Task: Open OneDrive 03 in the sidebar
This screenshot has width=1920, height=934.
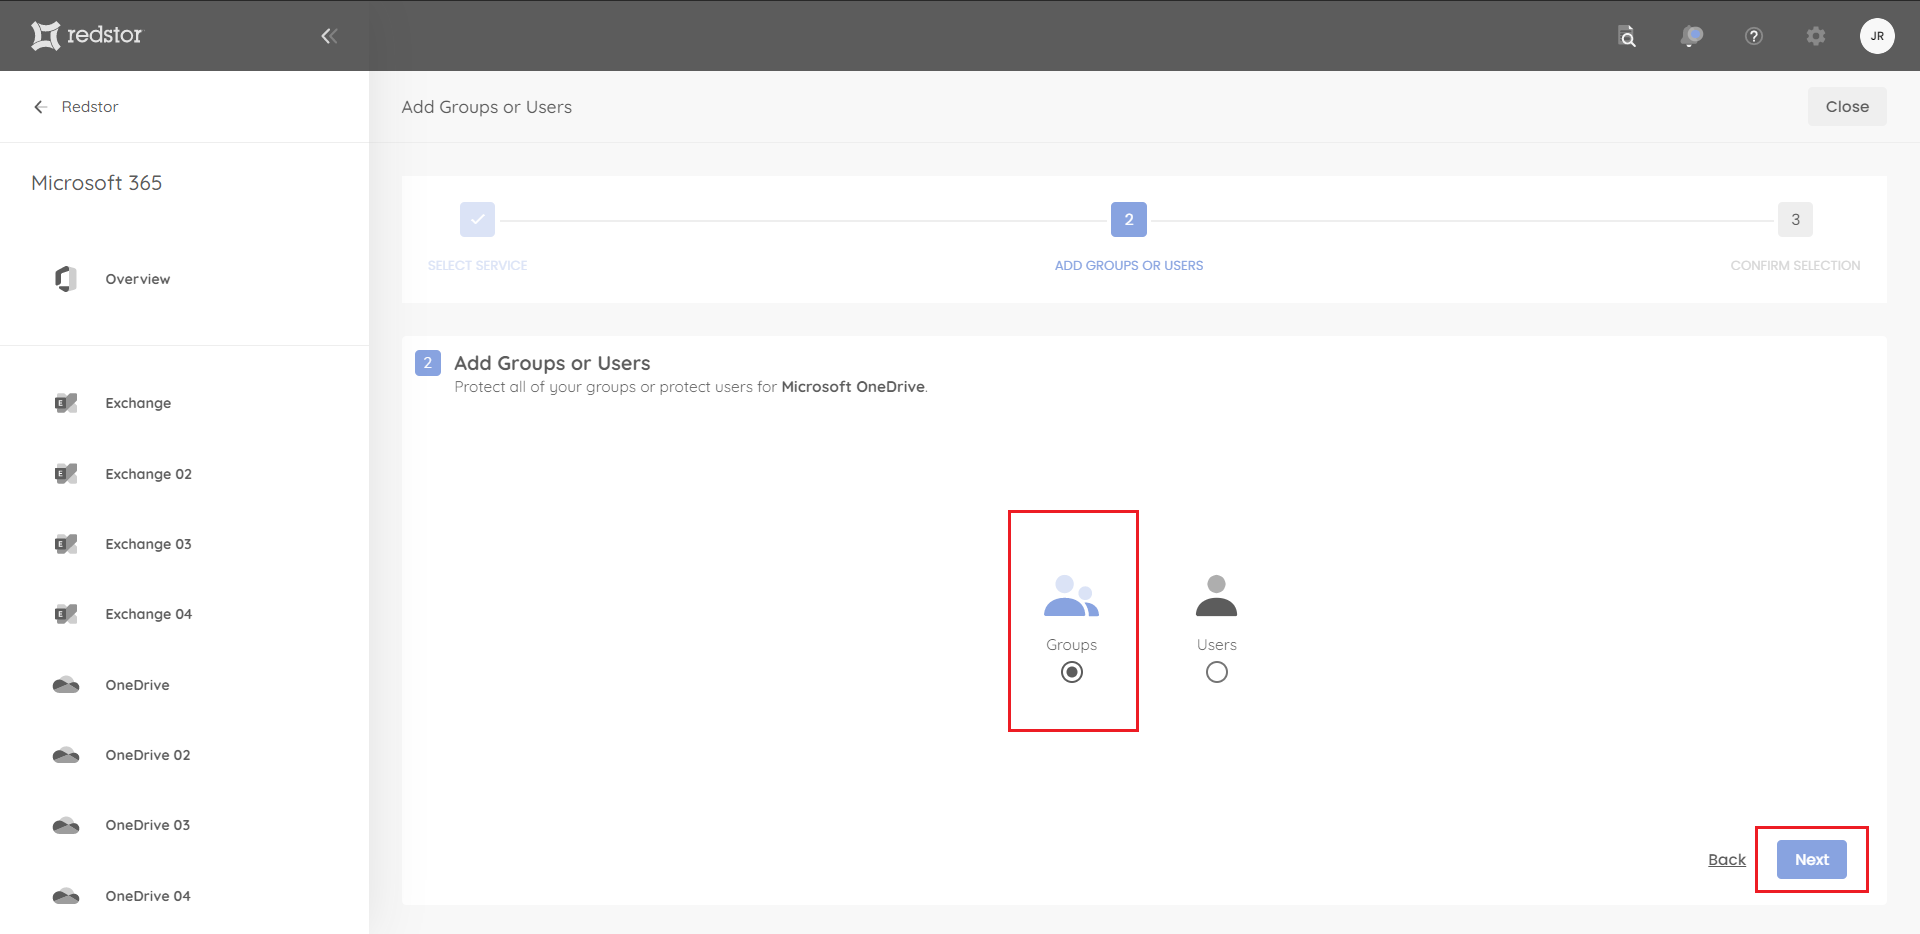Action: [x=148, y=825]
